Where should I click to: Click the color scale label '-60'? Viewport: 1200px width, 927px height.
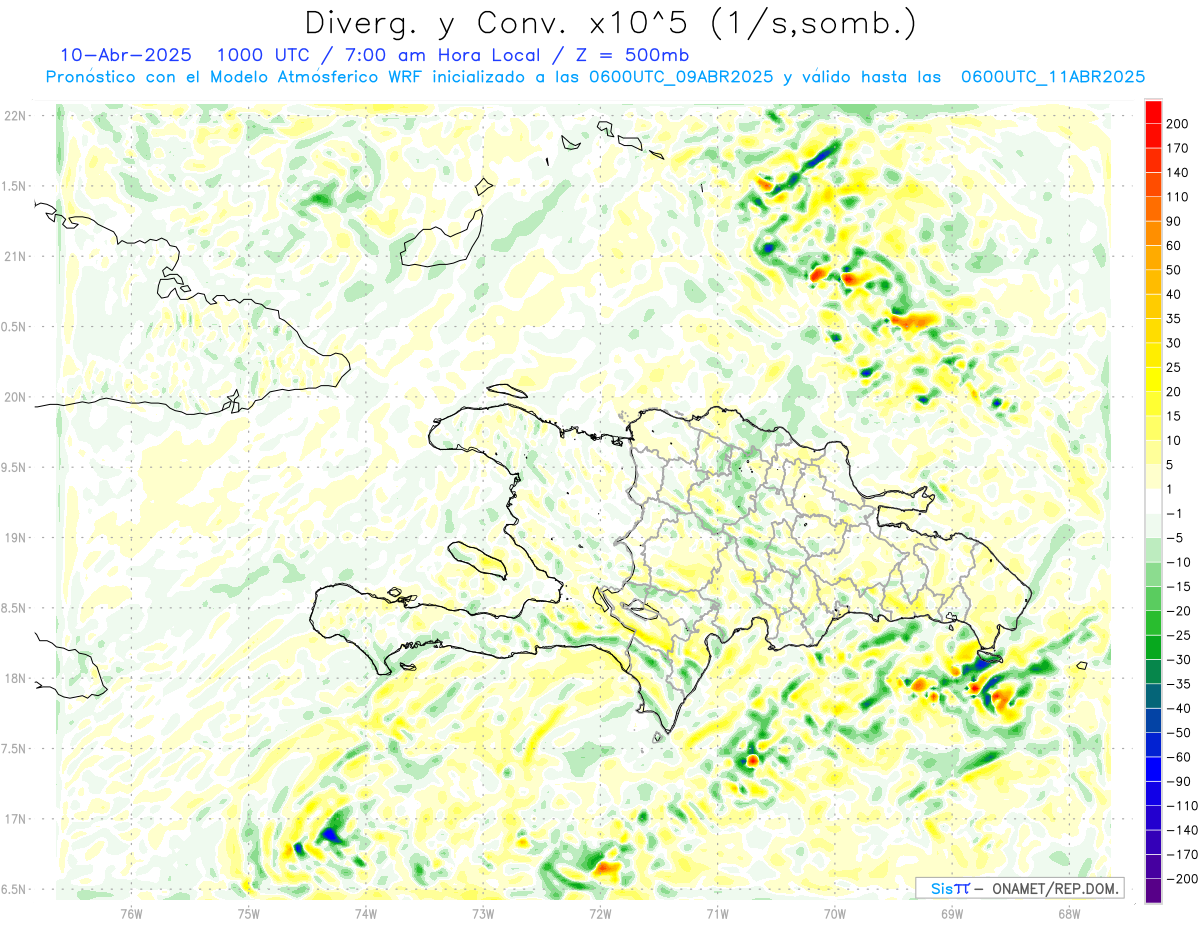(1177, 757)
